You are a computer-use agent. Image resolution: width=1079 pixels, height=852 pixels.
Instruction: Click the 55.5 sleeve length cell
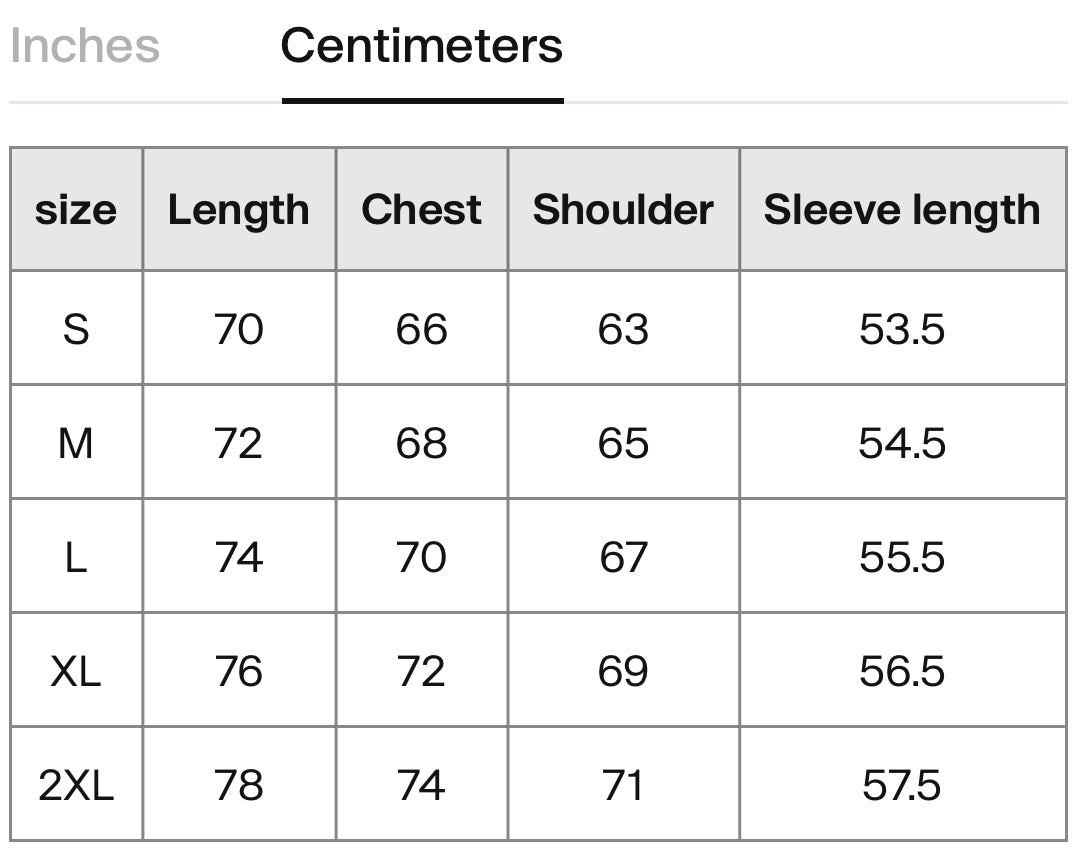(902, 556)
